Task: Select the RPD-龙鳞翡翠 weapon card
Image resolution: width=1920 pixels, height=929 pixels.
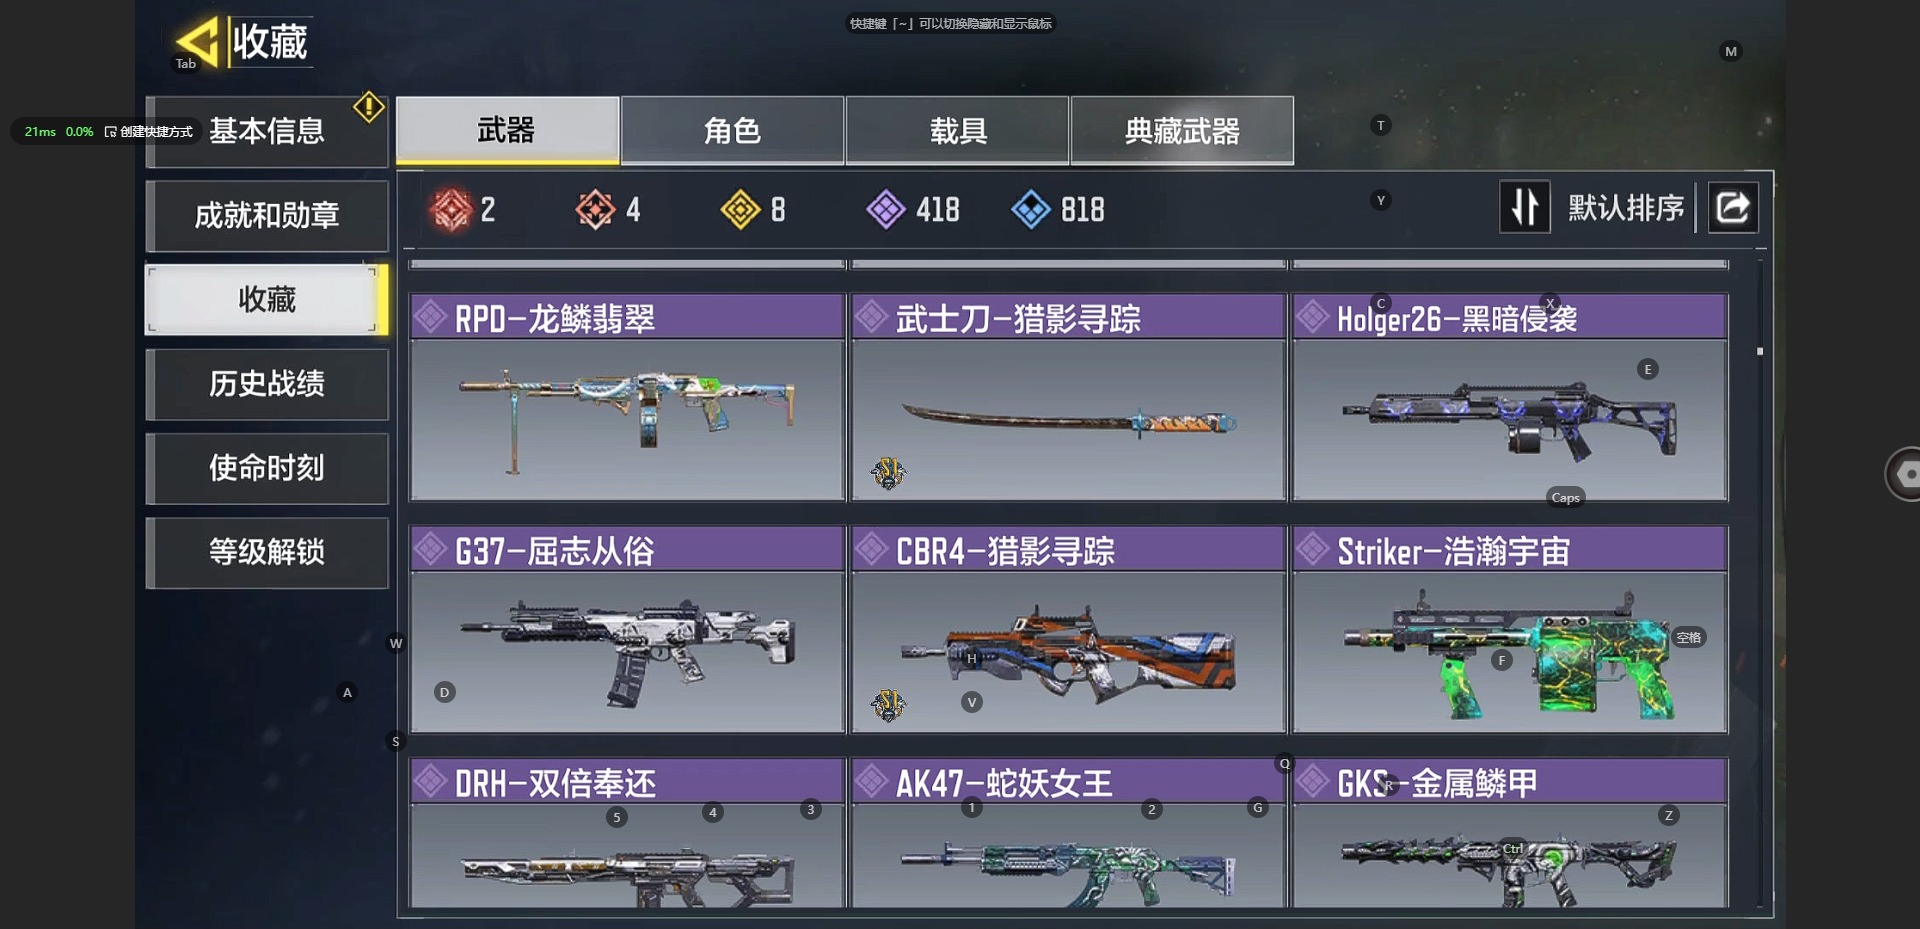Action: (x=627, y=397)
